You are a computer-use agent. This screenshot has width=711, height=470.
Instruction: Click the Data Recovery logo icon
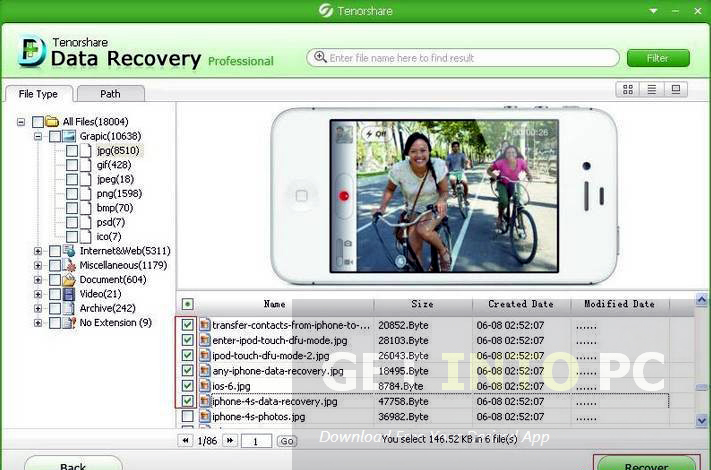point(32,50)
